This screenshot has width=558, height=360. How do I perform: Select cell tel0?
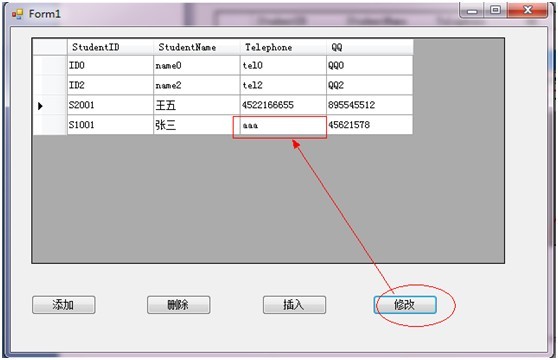283,65
